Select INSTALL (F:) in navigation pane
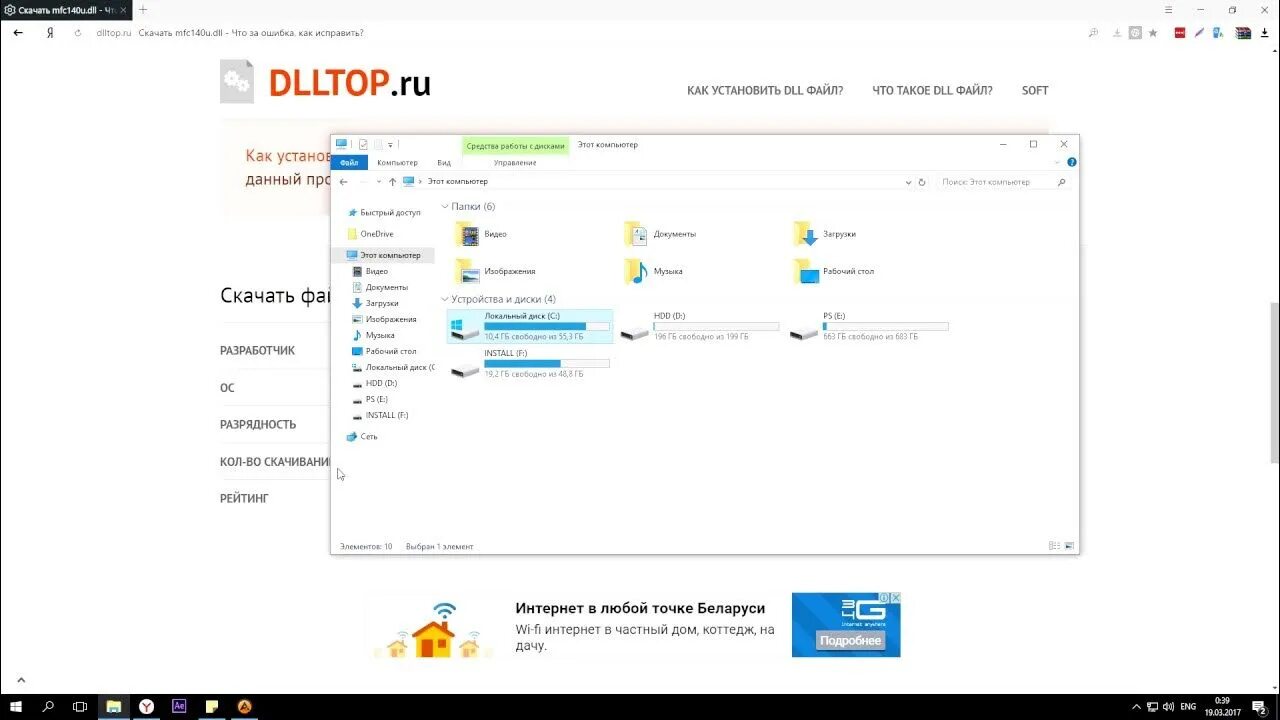 tap(380, 415)
